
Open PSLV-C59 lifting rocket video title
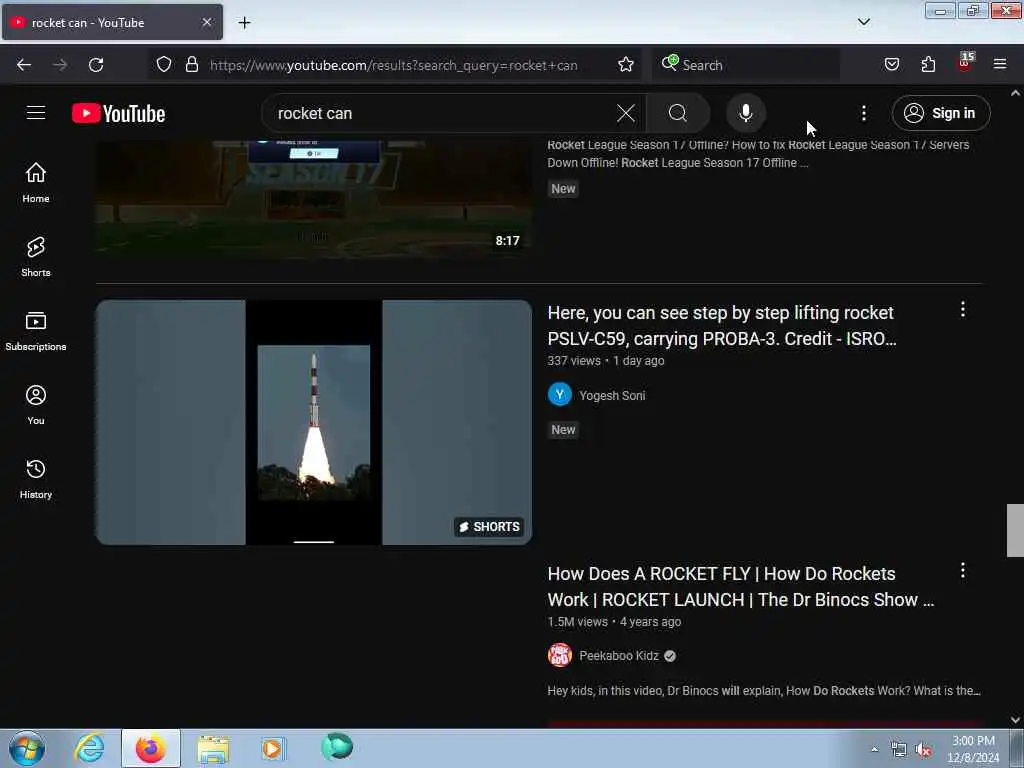click(x=722, y=326)
